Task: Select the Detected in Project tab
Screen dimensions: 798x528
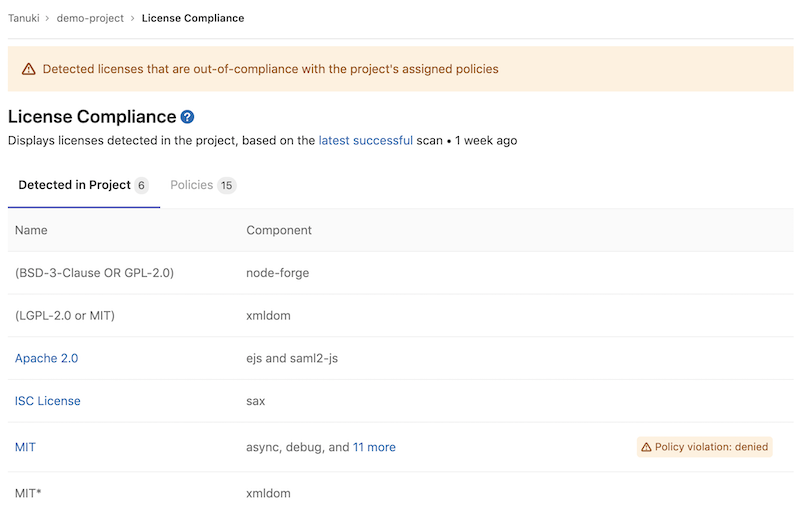Action: point(74,185)
